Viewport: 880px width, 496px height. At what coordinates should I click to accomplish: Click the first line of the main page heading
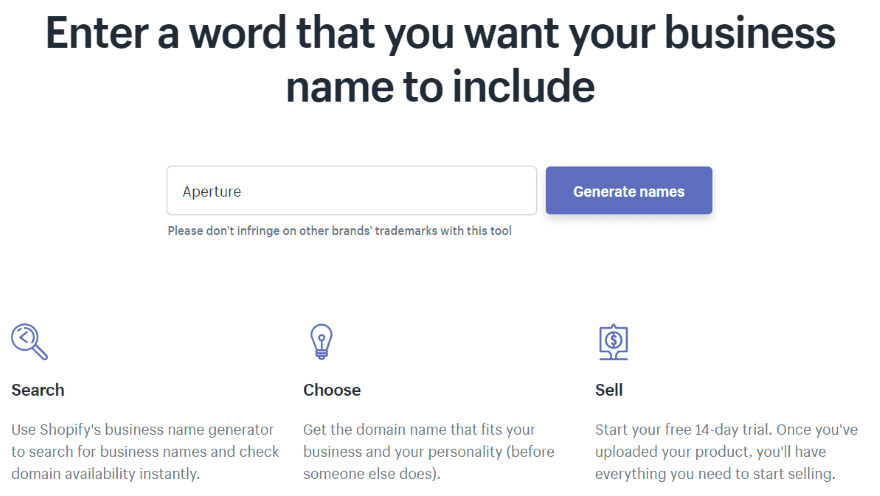440,33
